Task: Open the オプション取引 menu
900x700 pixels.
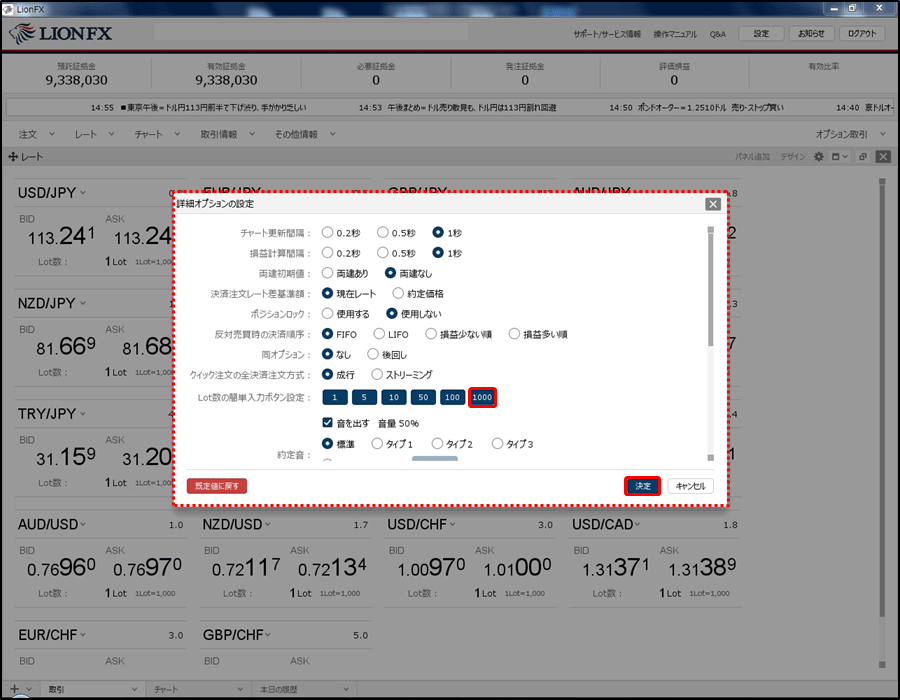Action: (851, 134)
